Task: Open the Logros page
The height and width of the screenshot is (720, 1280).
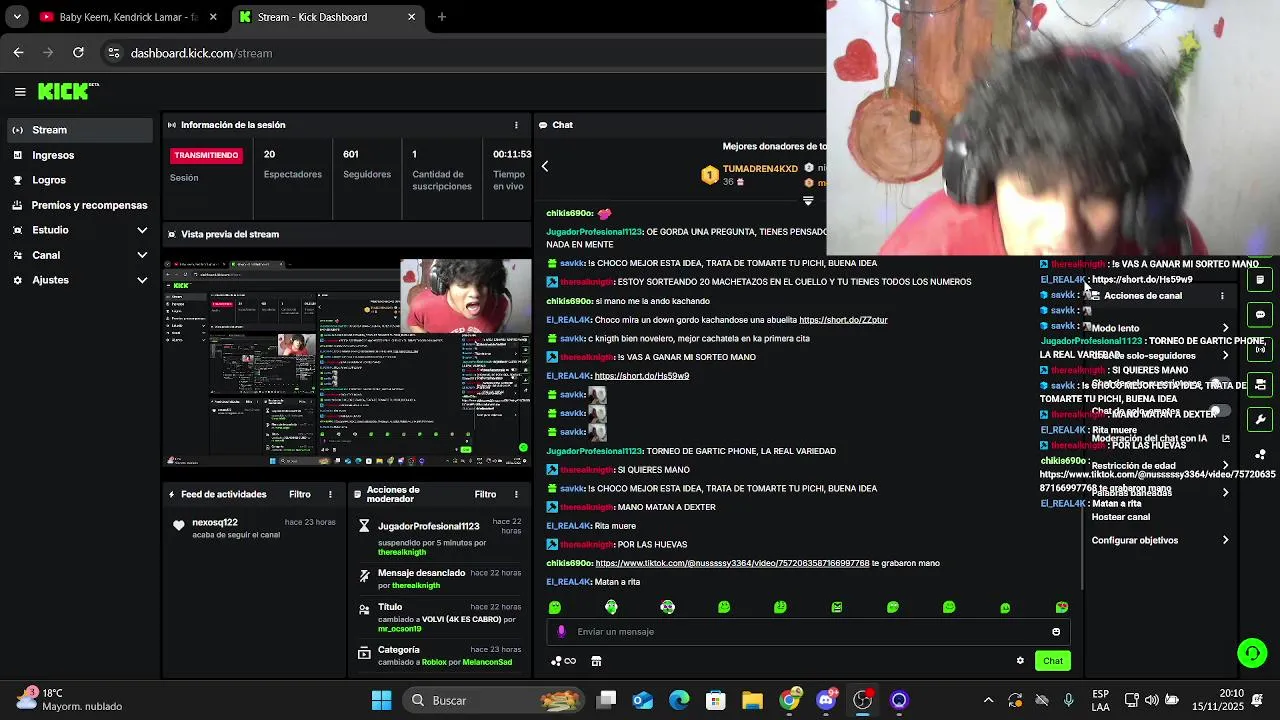Action: point(80,180)
